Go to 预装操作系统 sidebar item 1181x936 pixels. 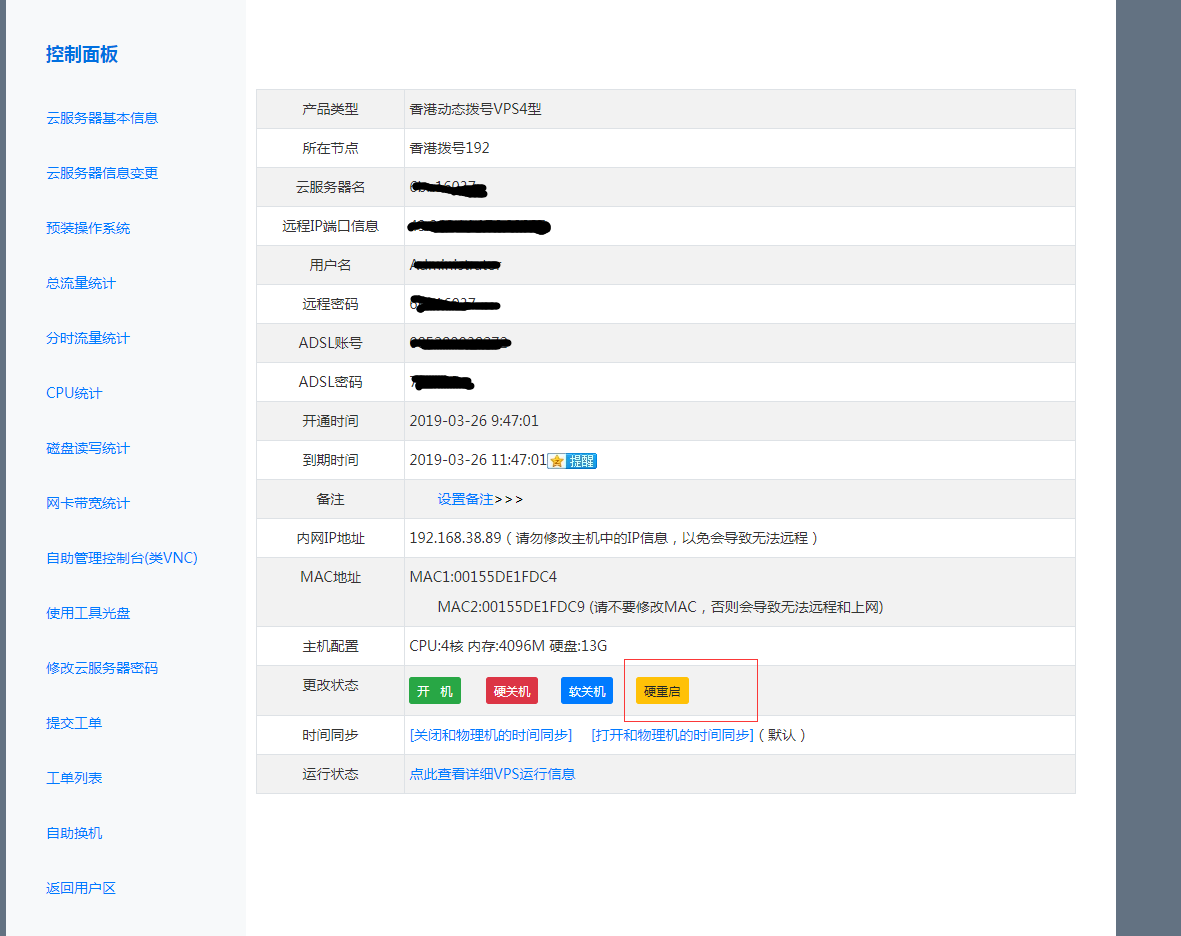tap(88, 228)
